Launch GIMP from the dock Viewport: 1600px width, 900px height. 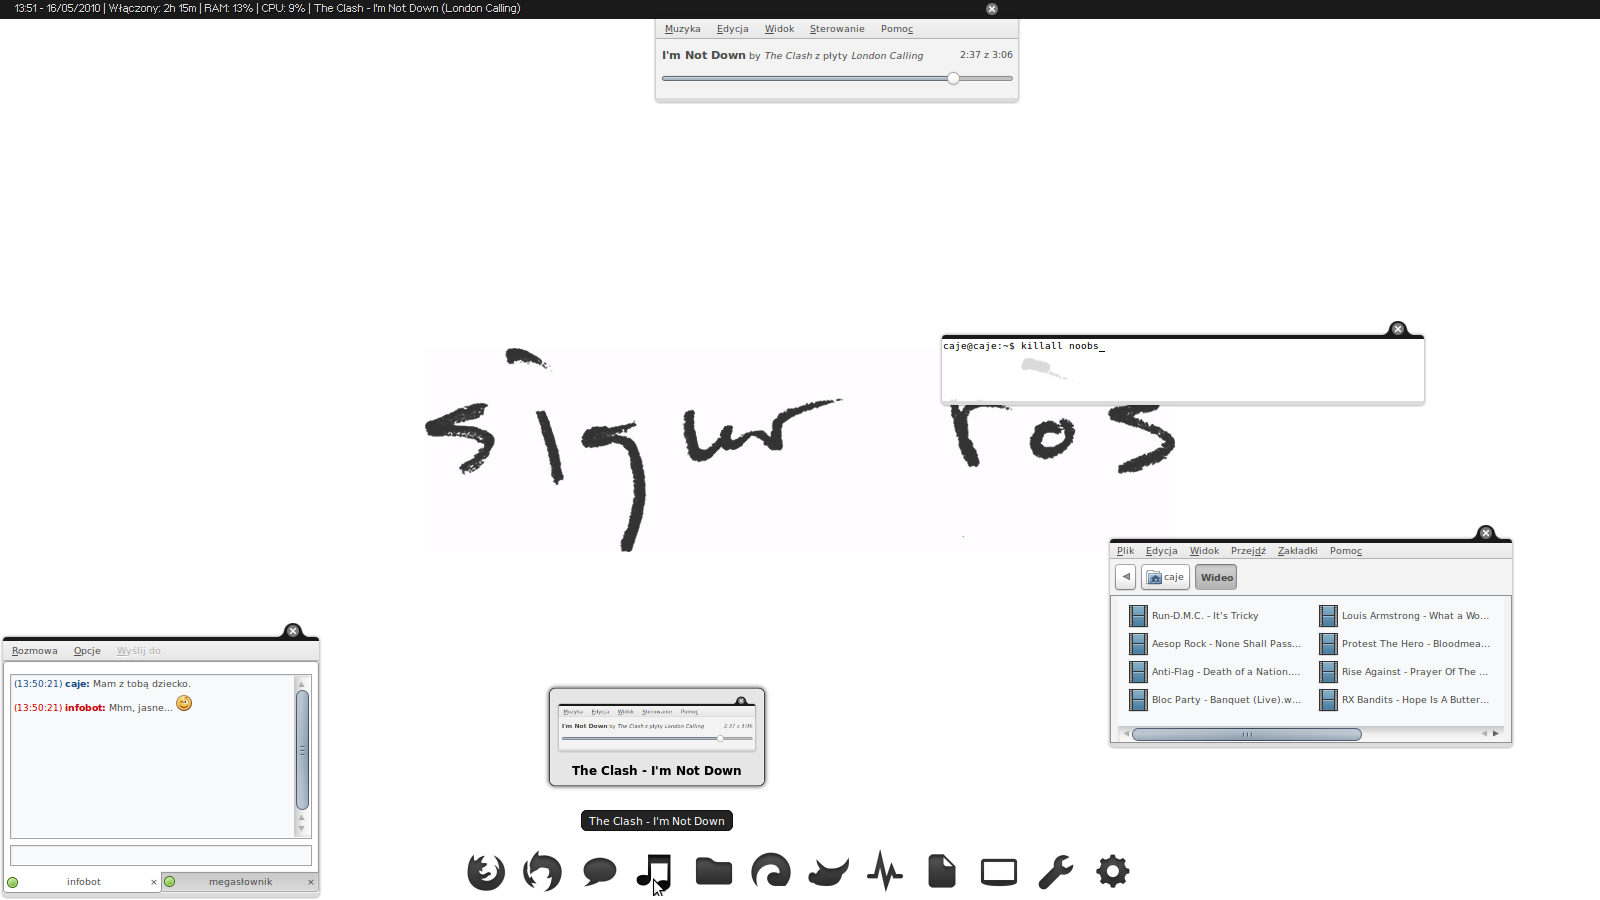828,872
